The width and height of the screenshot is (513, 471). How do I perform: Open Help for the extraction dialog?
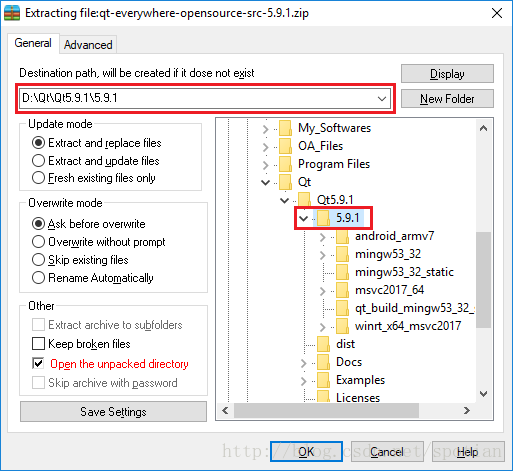pyautogui.click(x=468, y=452)
